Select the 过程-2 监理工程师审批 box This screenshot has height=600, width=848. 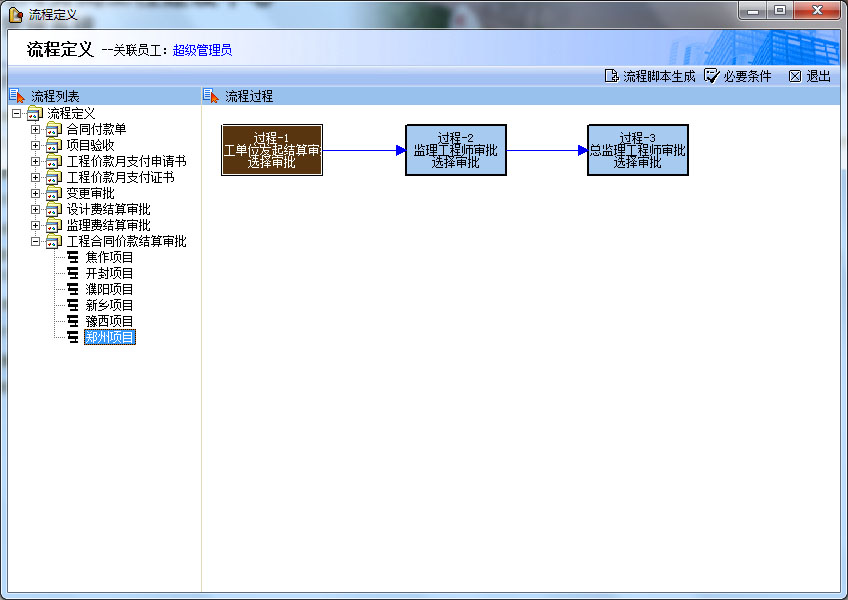456,150
